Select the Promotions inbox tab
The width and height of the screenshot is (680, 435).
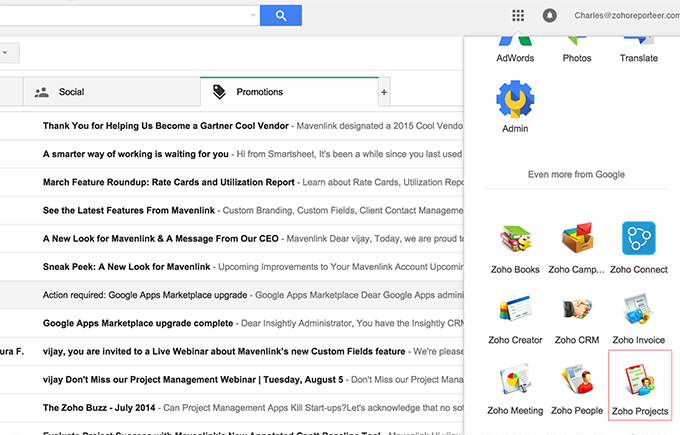click(289, 92)
